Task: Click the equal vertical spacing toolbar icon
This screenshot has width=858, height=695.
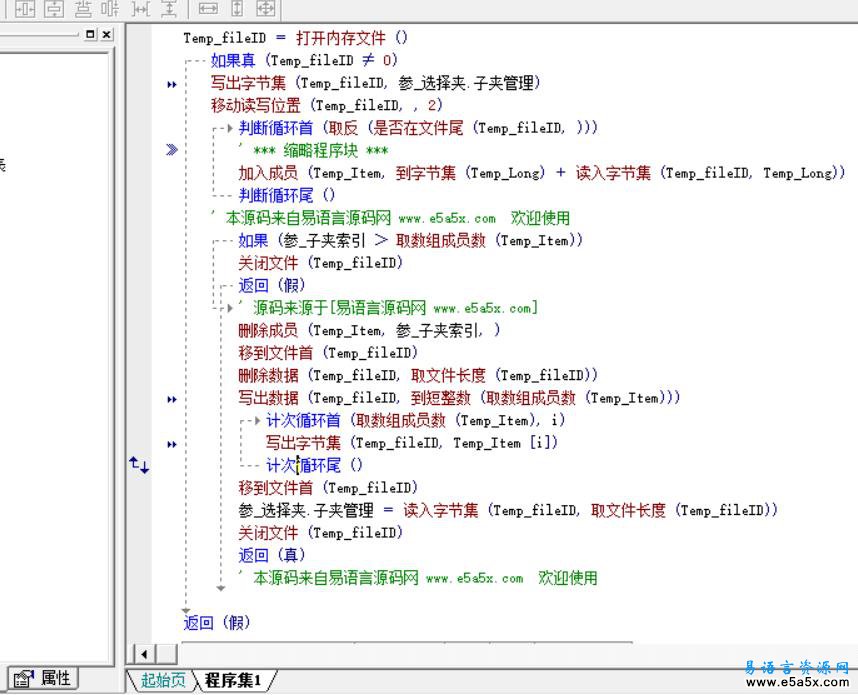Action: [x=169, y=9]
